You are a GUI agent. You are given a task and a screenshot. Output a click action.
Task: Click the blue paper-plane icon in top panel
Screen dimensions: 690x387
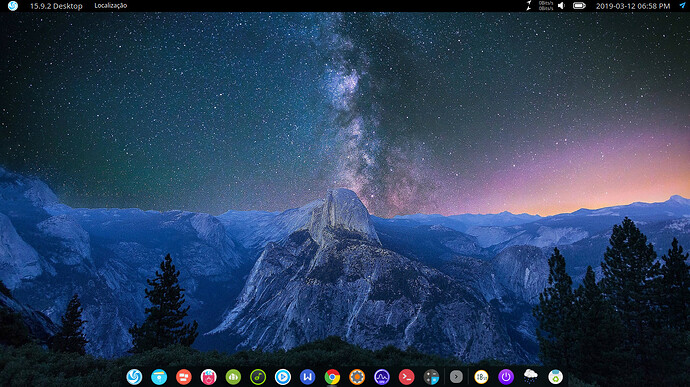(x=682, y=6)
